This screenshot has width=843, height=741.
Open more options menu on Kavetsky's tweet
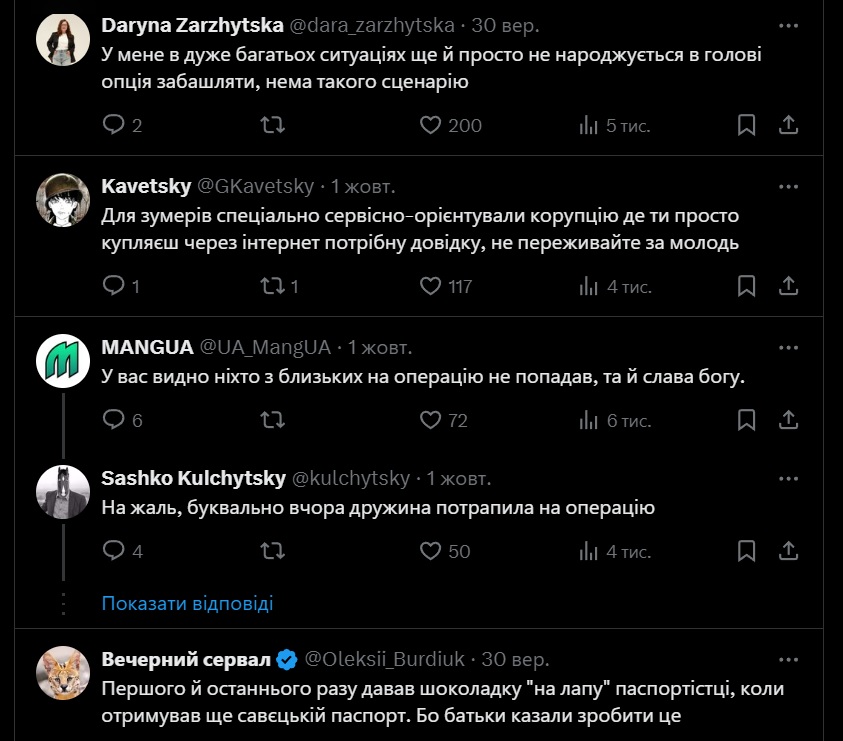[x=788, y=186]
